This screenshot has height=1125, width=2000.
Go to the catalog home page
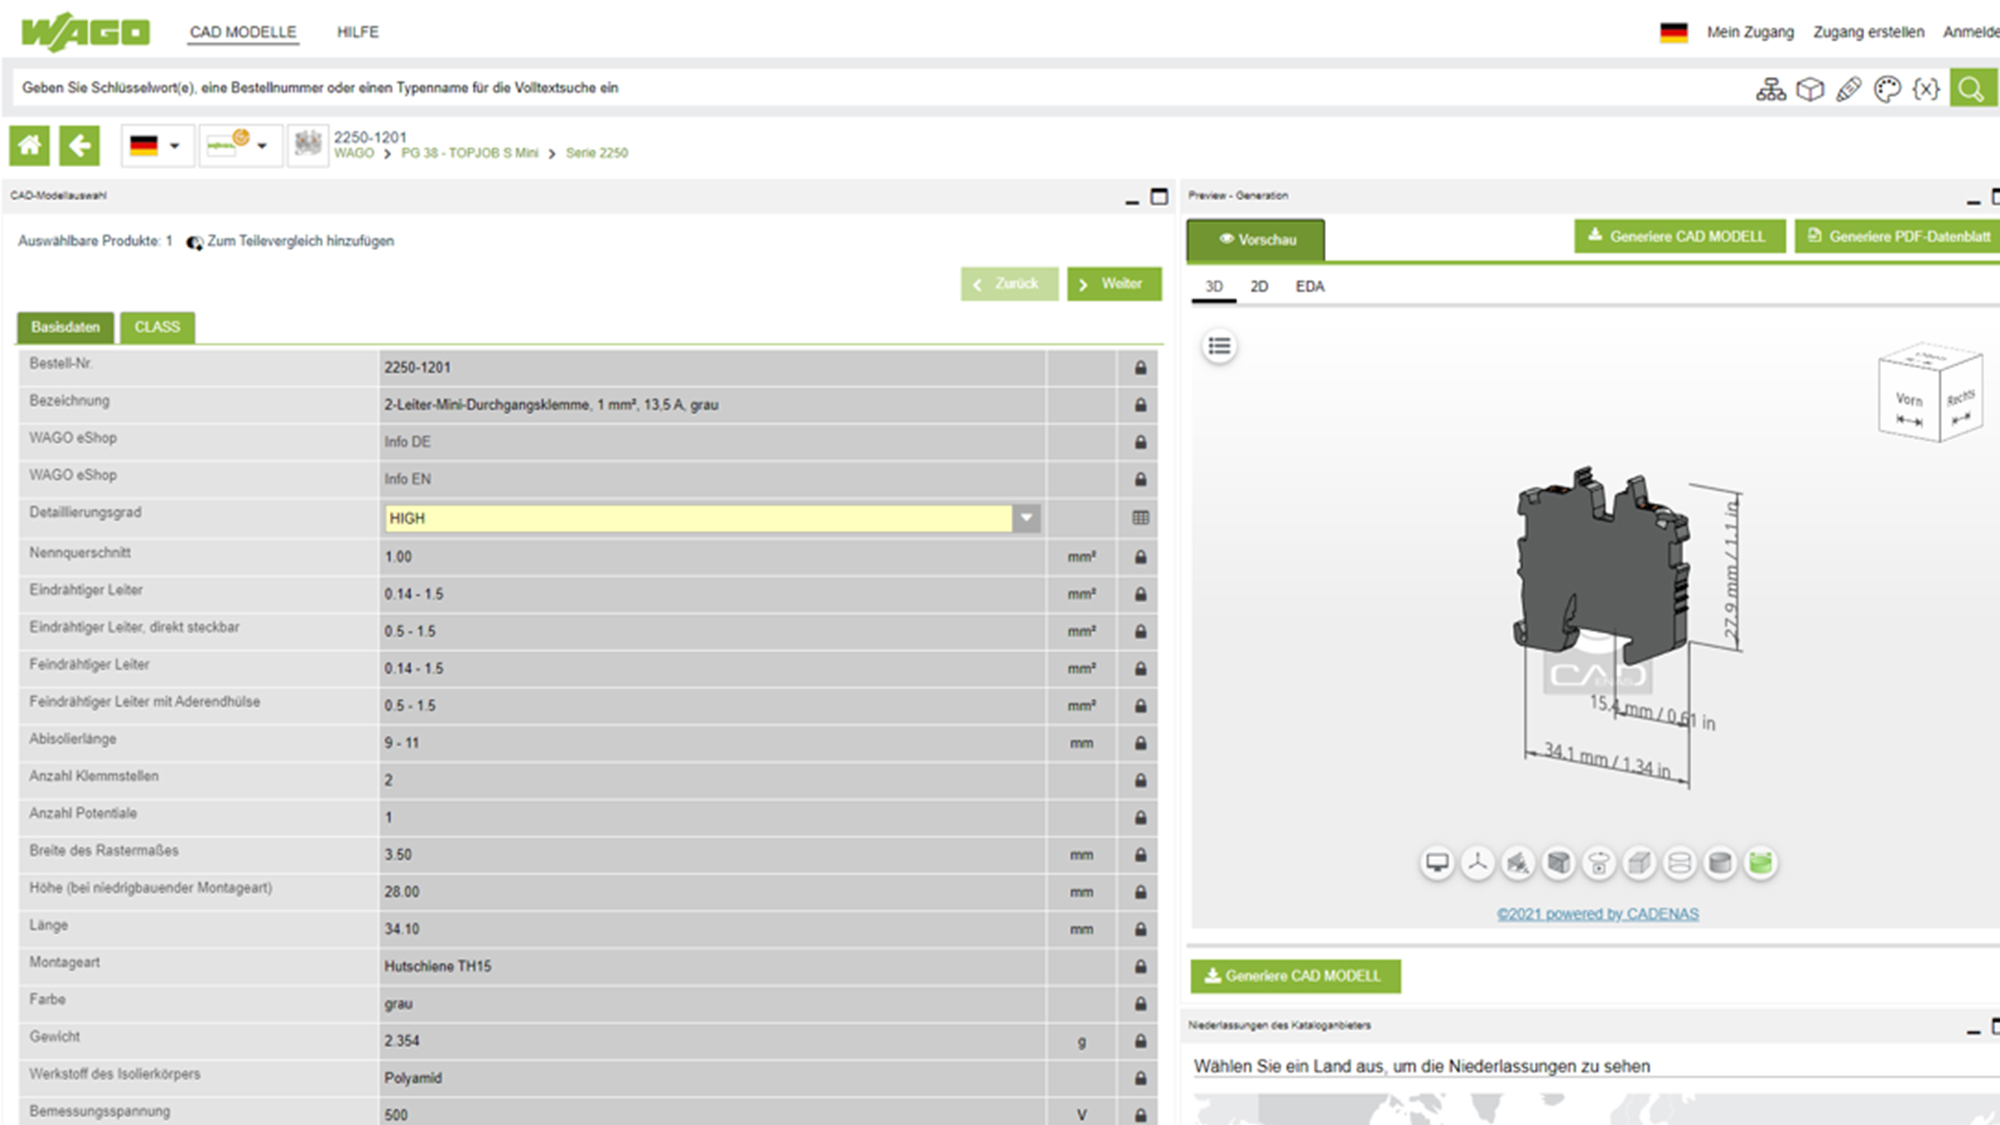(x=30, y=146)
